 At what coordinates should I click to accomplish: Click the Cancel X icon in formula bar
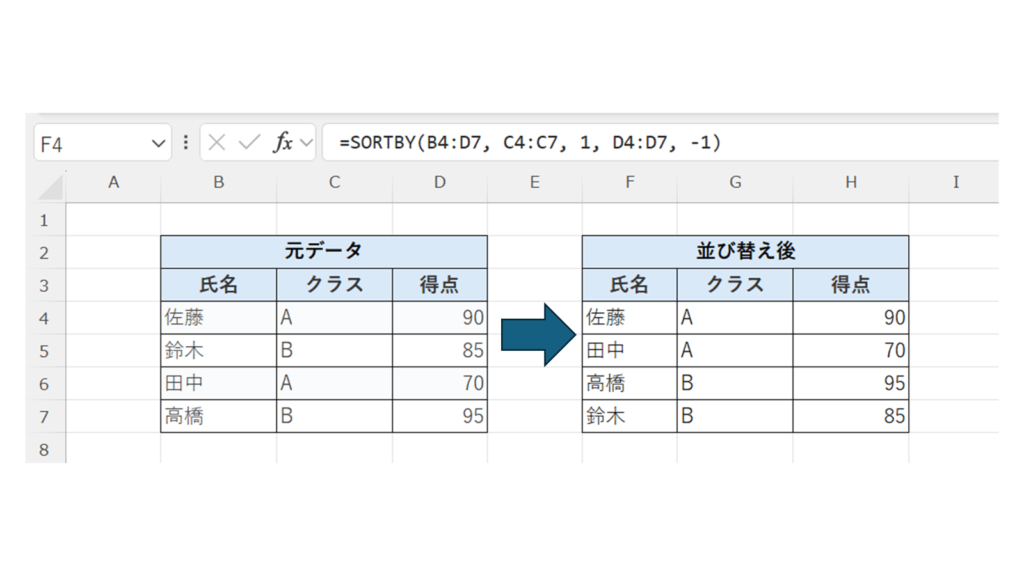[217, 143]
